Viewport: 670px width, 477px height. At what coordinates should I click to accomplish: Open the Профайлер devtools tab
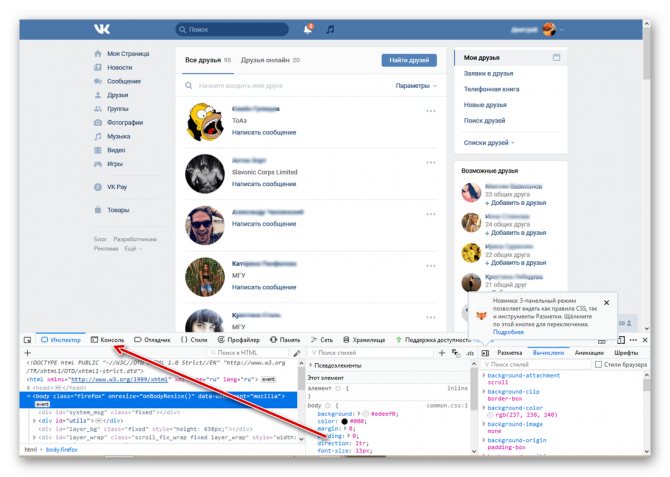(x=238, y=340)
